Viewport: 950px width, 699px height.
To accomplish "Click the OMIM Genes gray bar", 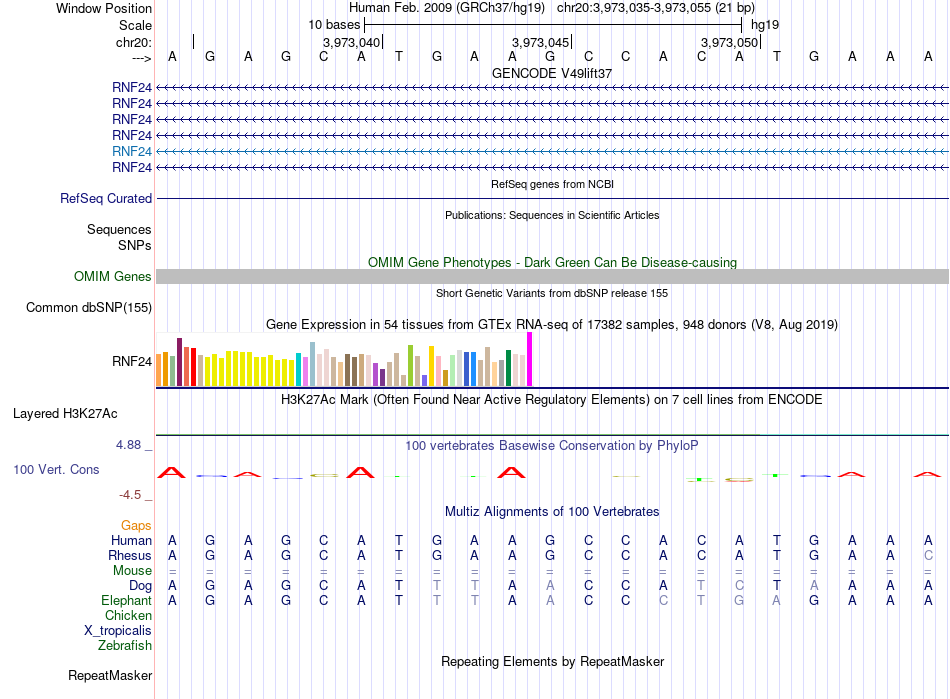I will pos(552,277).
